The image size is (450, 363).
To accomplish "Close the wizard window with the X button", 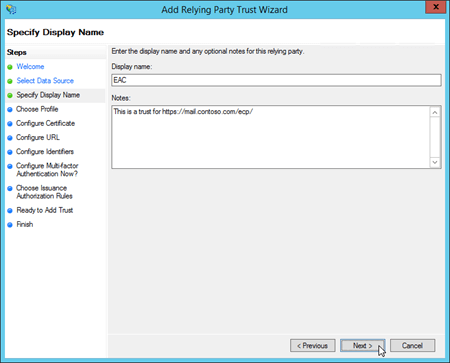I will click(x=435, y=7).
